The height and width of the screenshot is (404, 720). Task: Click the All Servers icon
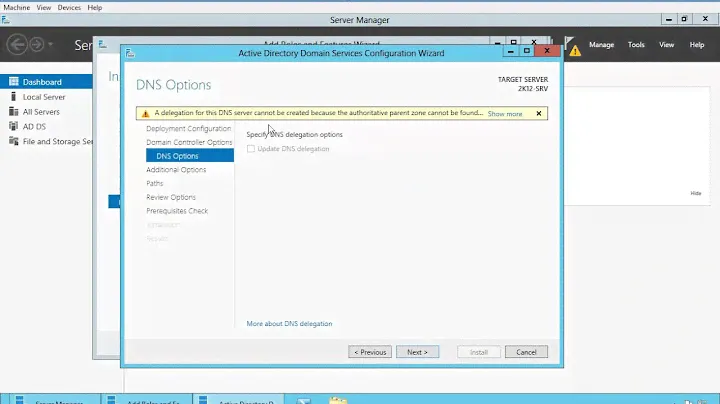pyautogui.click(x=13, y=112)
